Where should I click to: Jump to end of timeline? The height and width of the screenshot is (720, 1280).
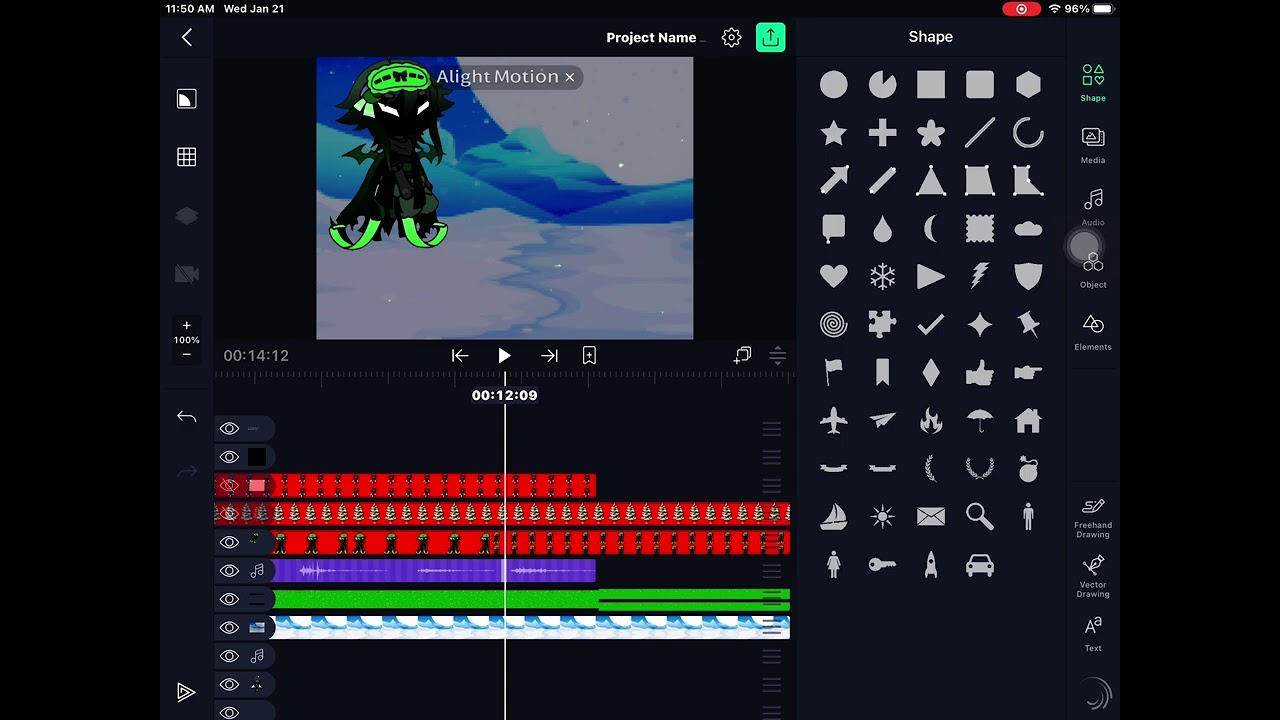[x=549, y=355]
